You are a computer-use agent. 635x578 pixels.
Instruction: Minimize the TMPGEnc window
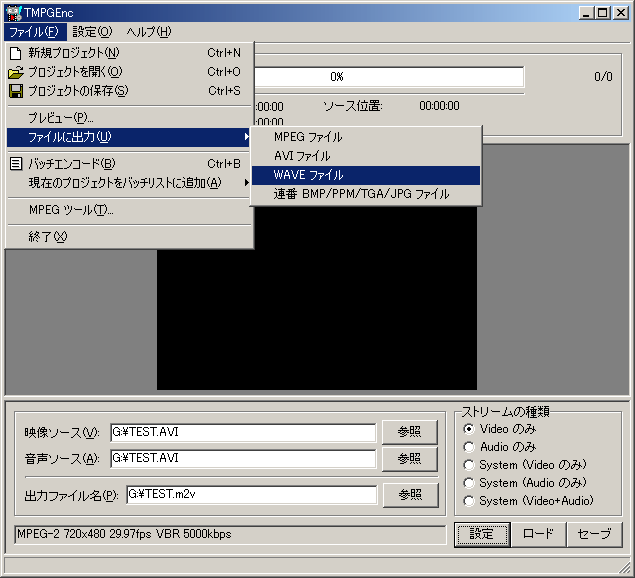point(586,13)
